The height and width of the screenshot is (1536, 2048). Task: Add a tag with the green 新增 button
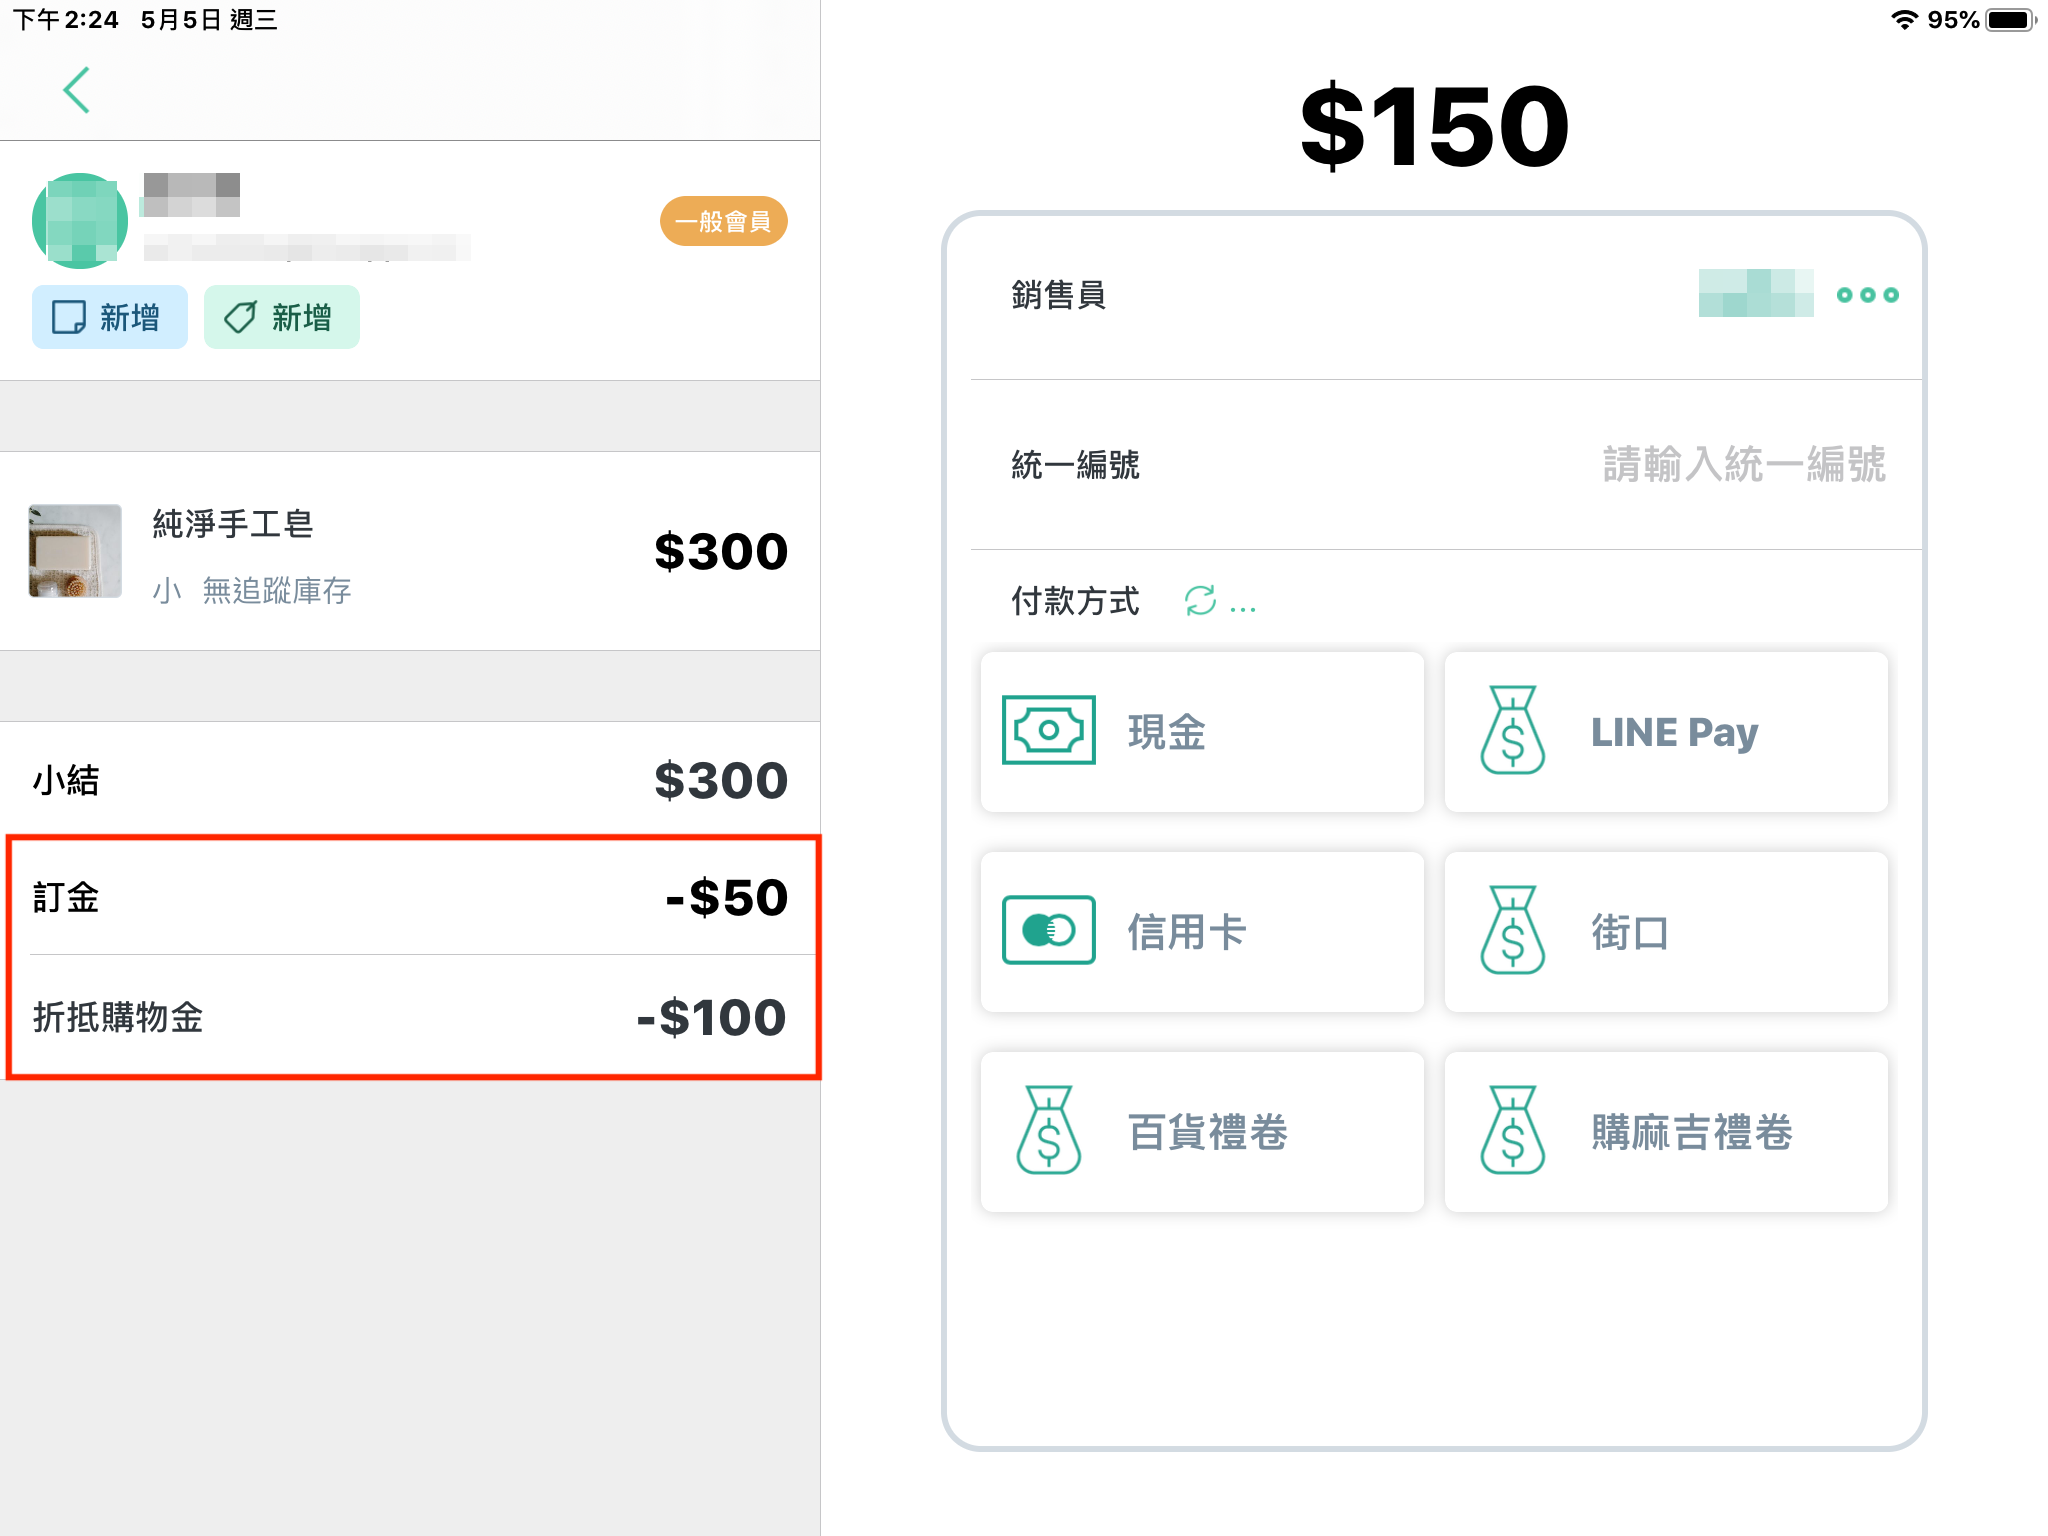pyautogui.click(x=282, y=317)
